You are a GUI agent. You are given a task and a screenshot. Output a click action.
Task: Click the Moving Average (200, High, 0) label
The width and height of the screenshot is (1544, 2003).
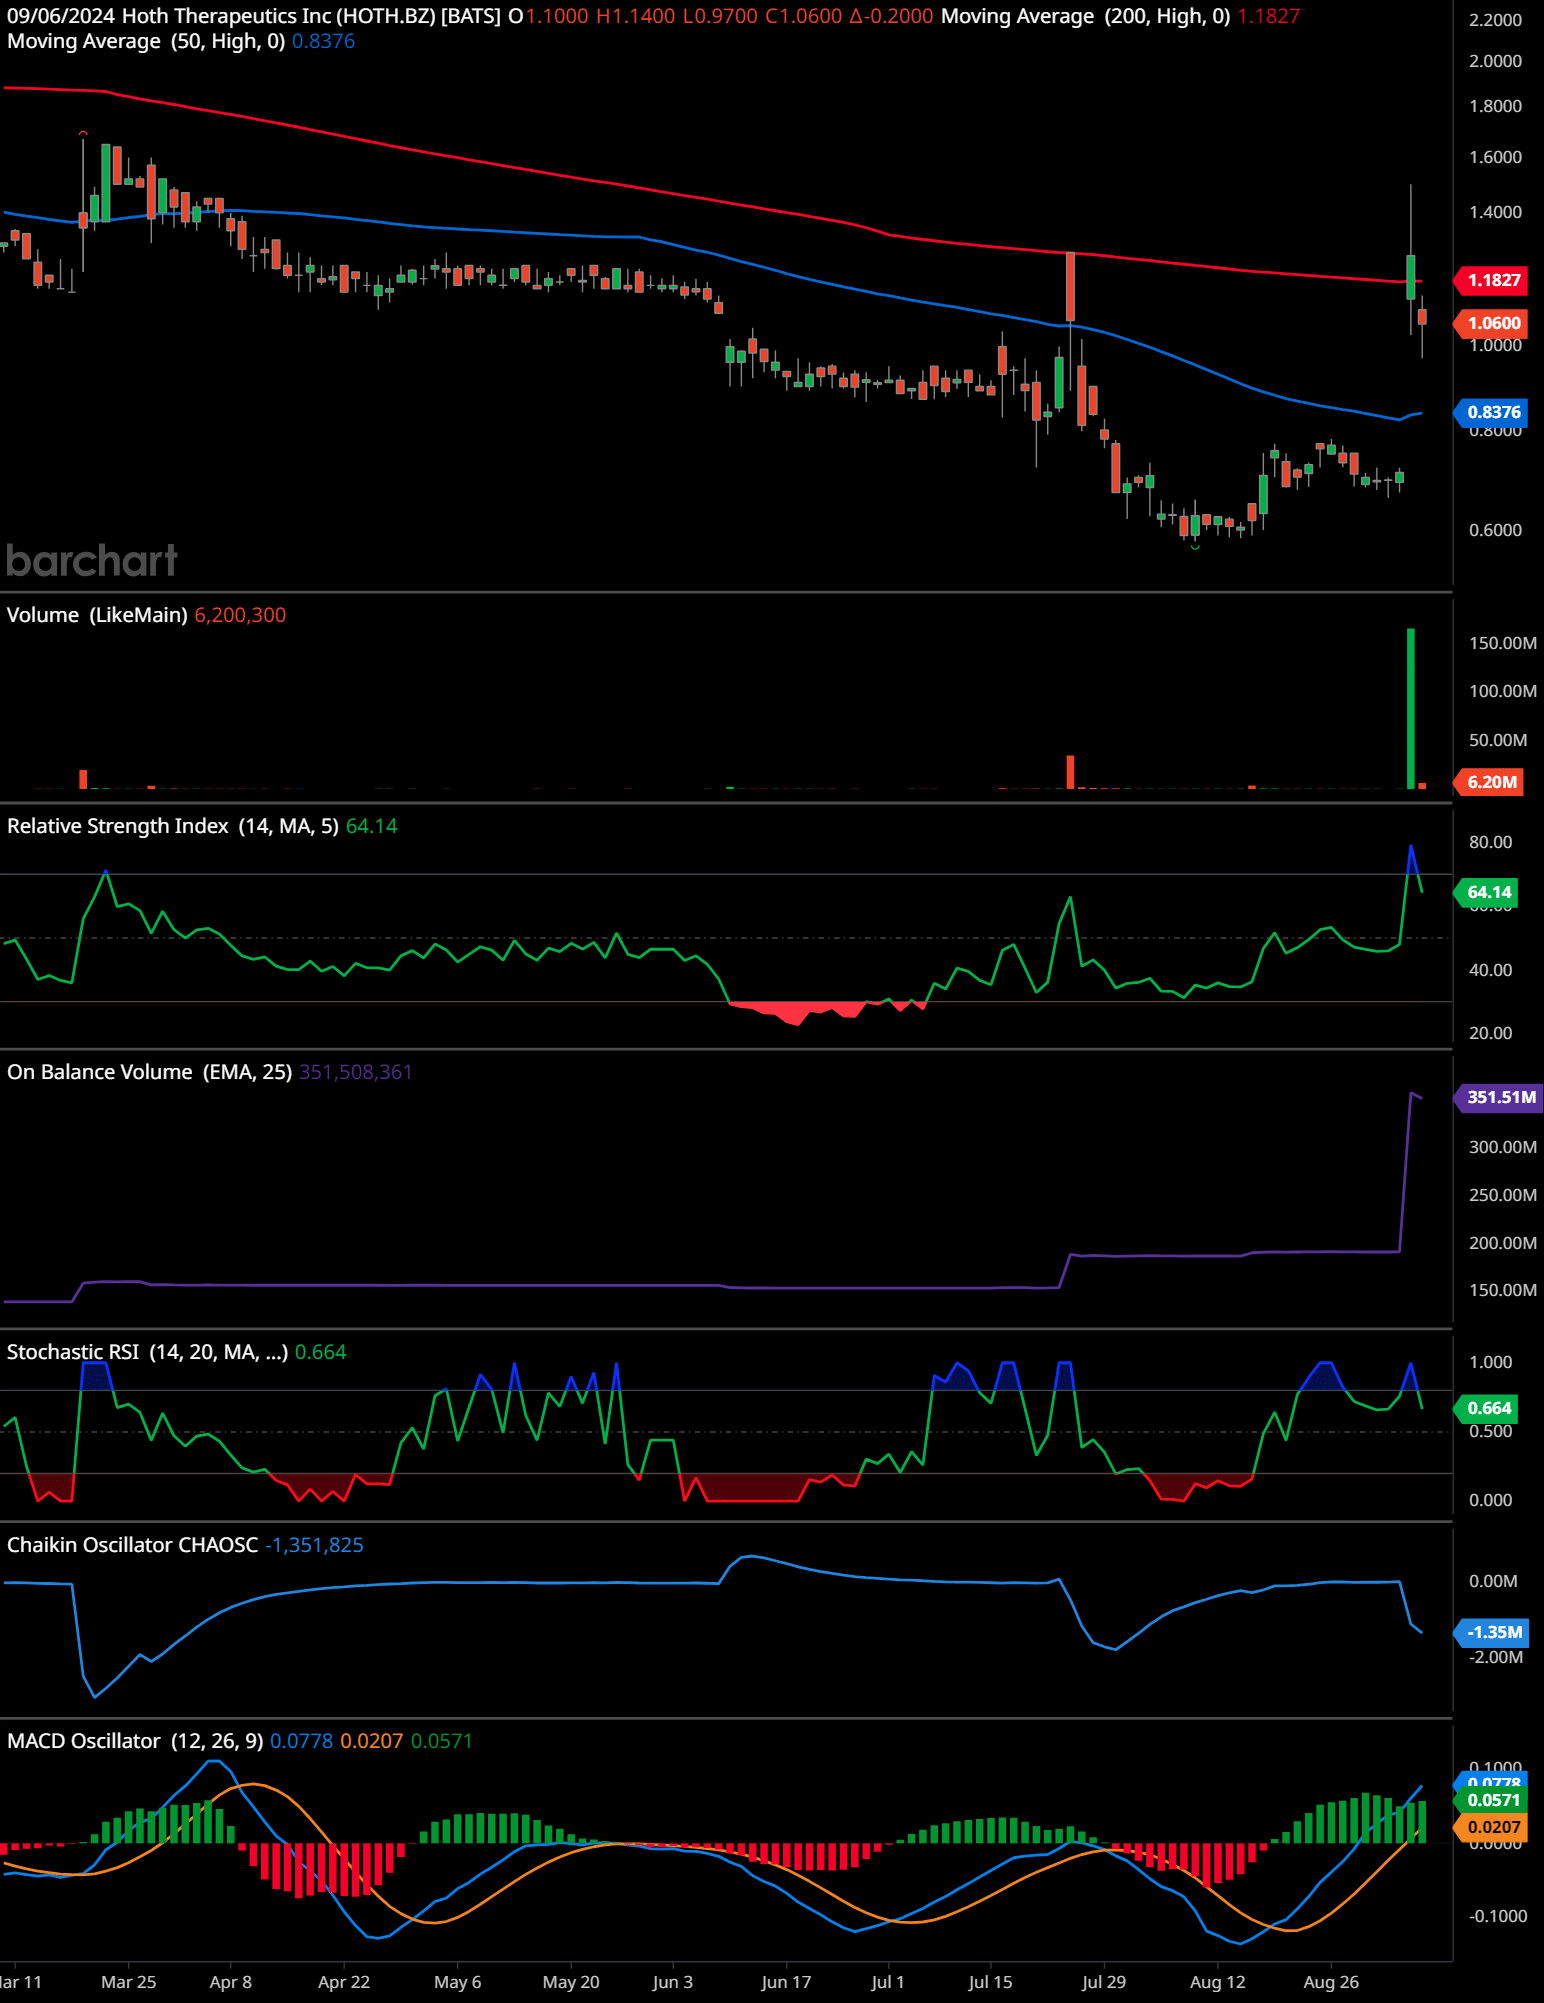pos(1086,16)
